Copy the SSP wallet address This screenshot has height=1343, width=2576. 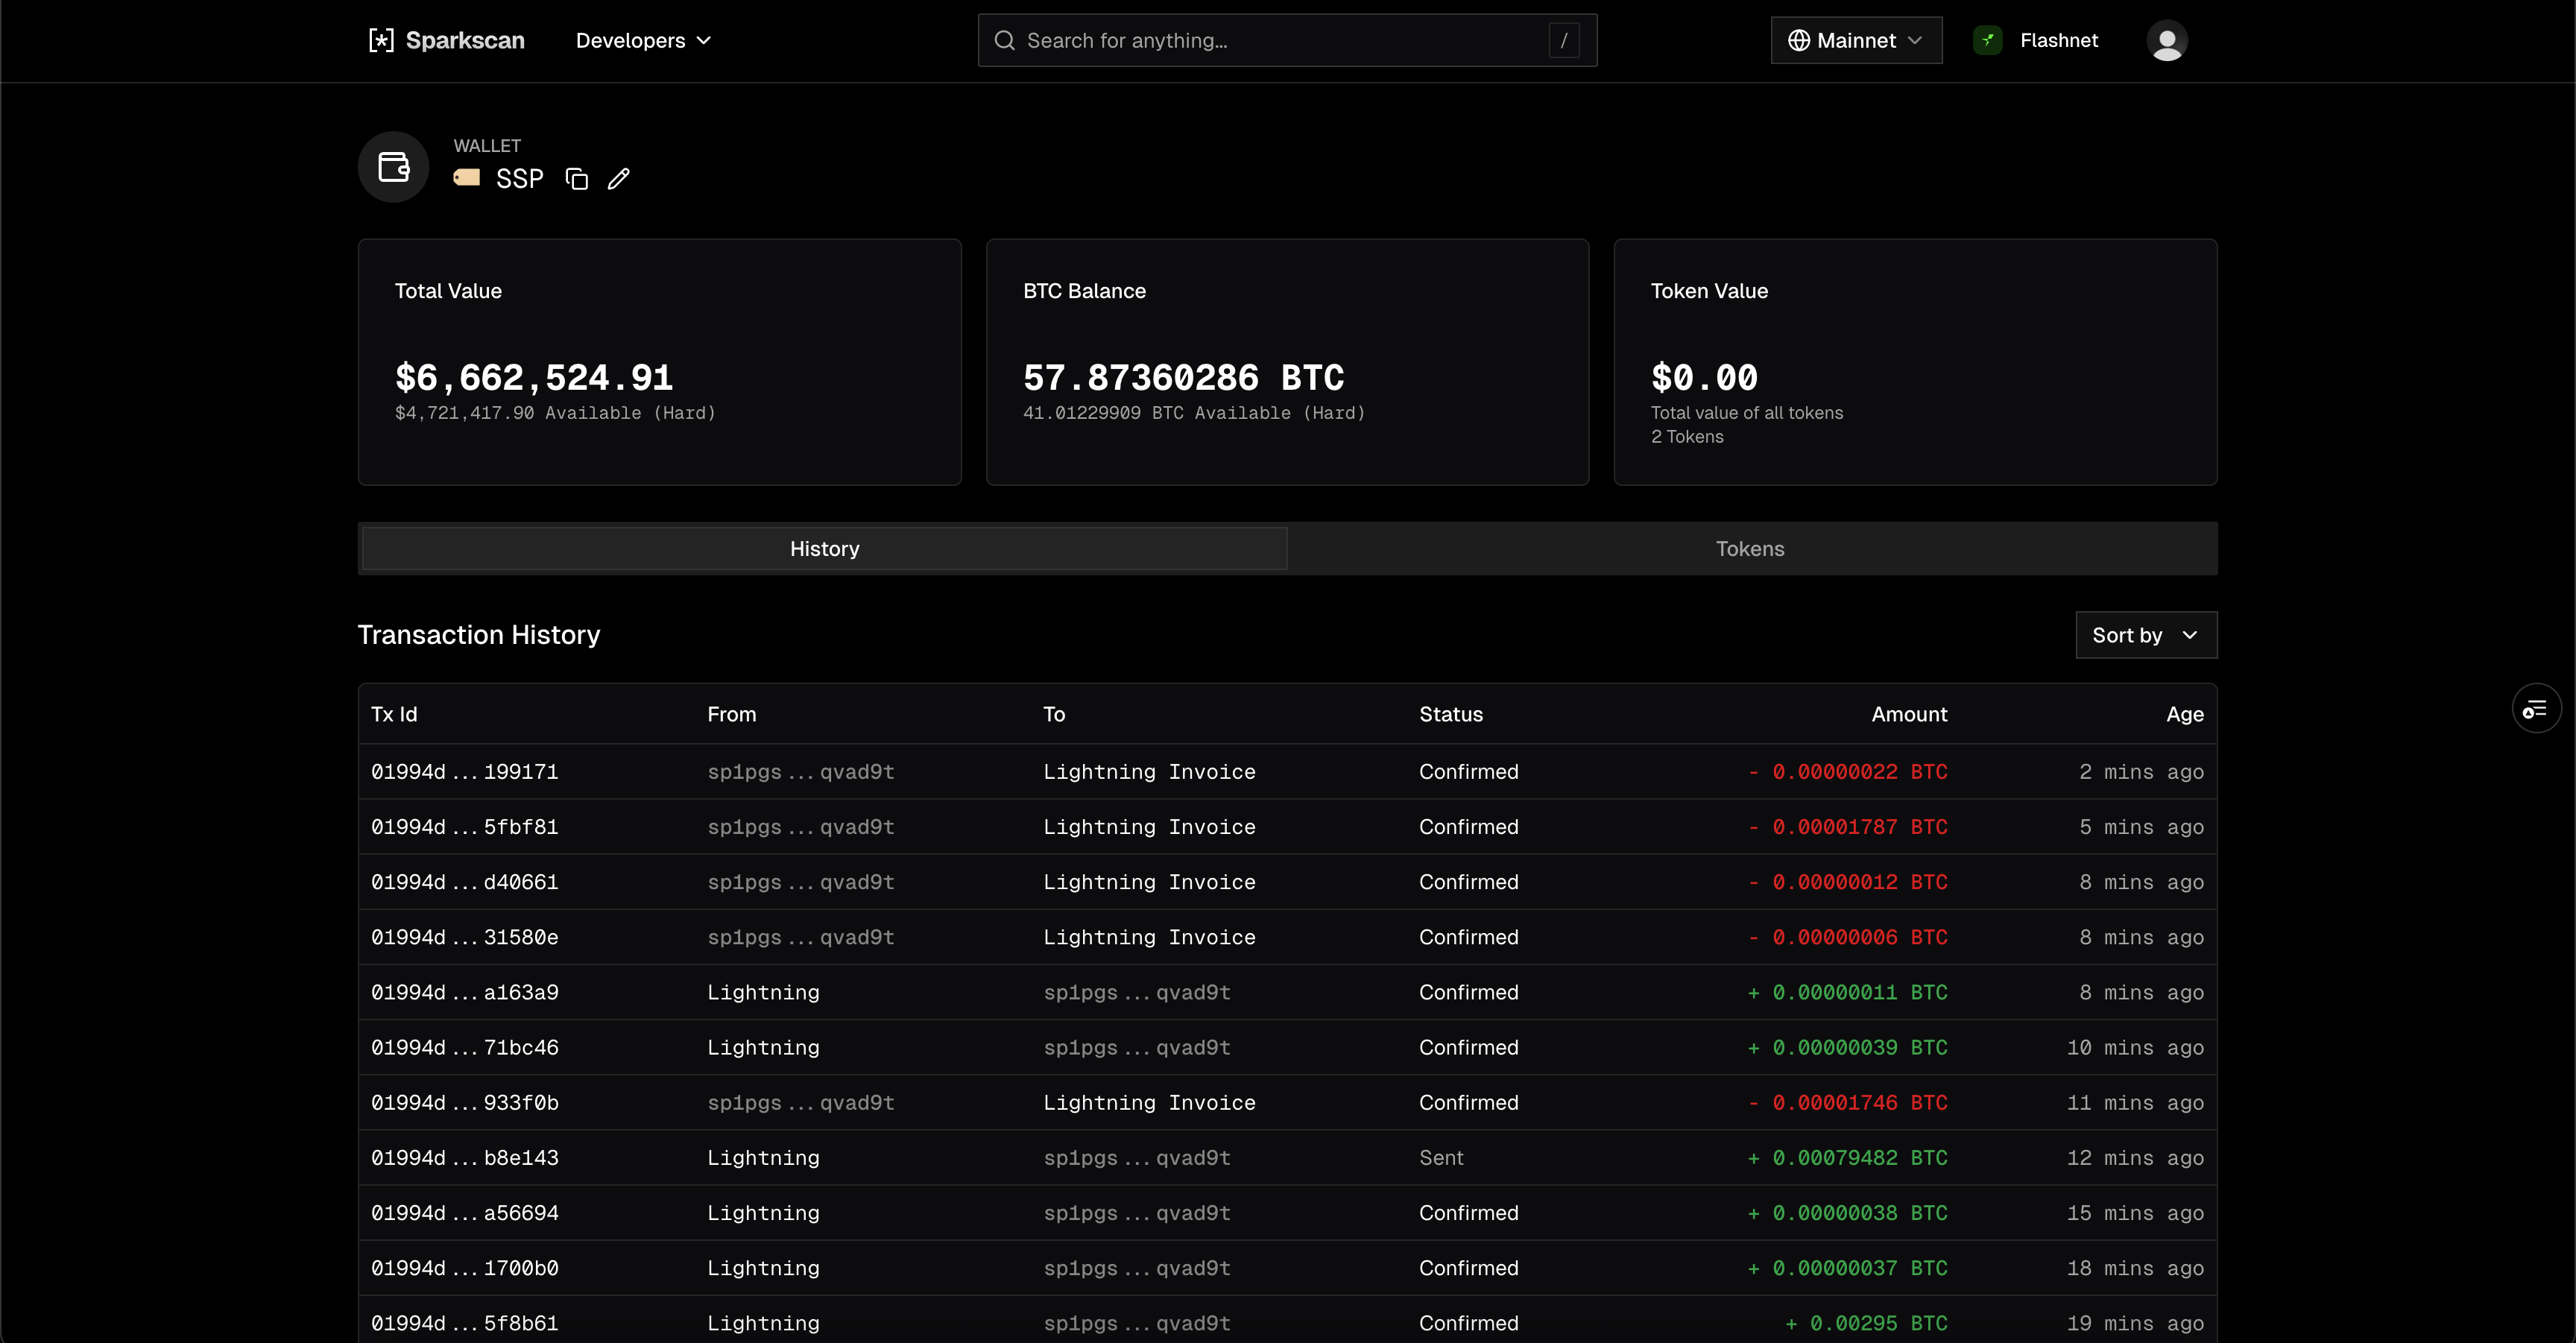[x=577, y=179]
